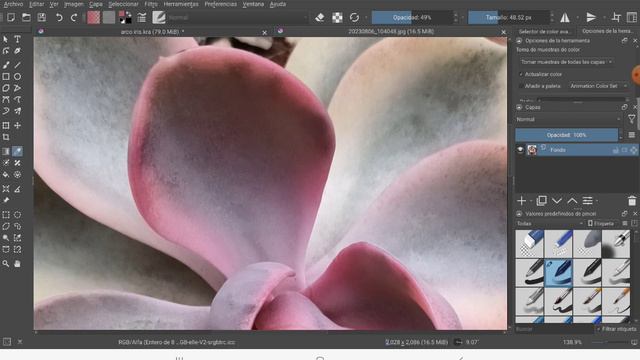Switch to Selector de color avanzado tab
This screenshot has height=360, width=640.
click(x=544, y=31)
